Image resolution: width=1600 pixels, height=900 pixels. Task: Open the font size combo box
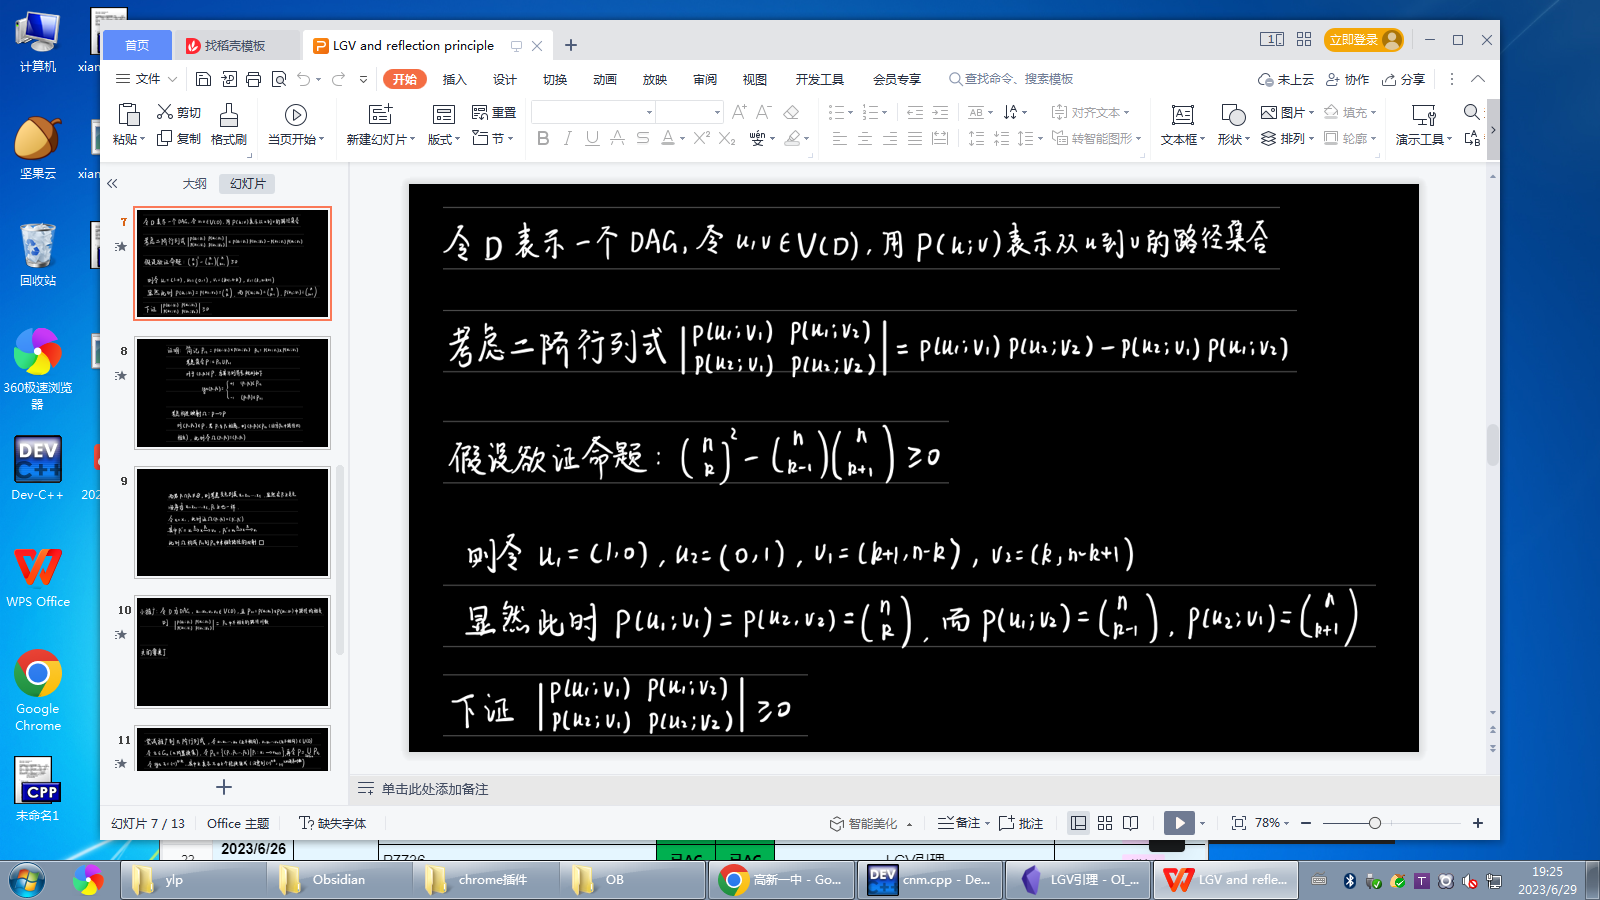pyautogui.click(x=689, y=112)
